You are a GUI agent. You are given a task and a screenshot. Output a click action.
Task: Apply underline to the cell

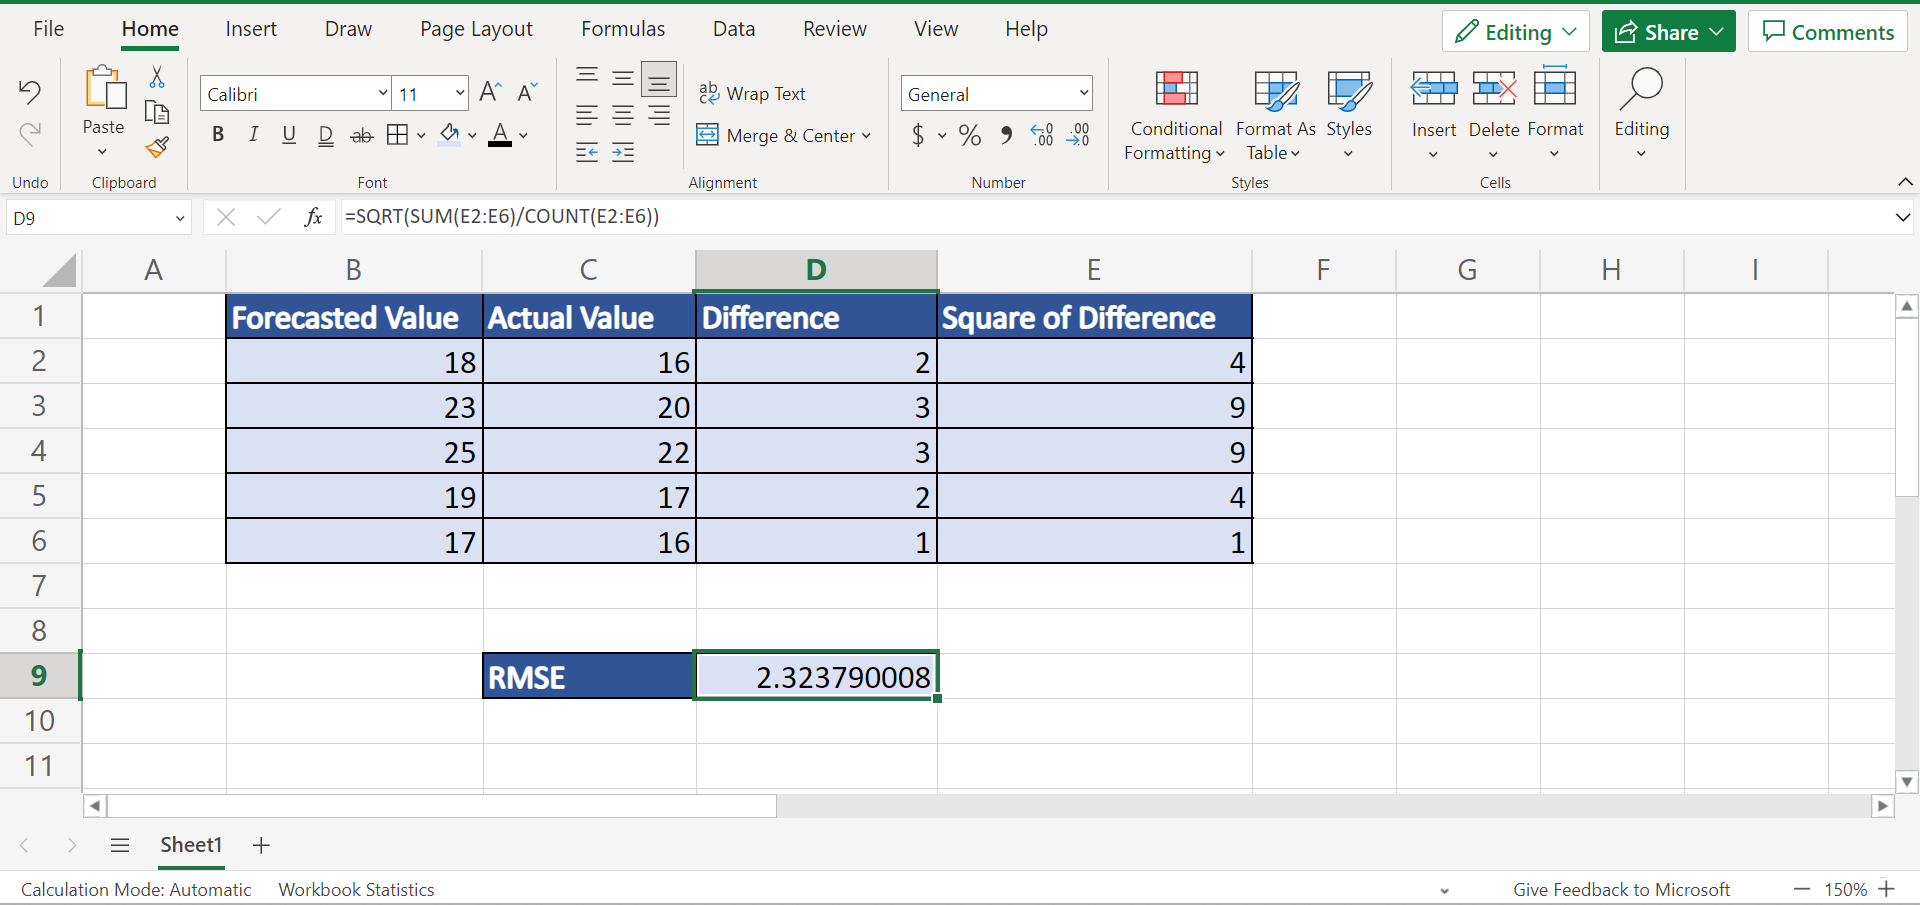pyautogui.click(x=288, y=135)
